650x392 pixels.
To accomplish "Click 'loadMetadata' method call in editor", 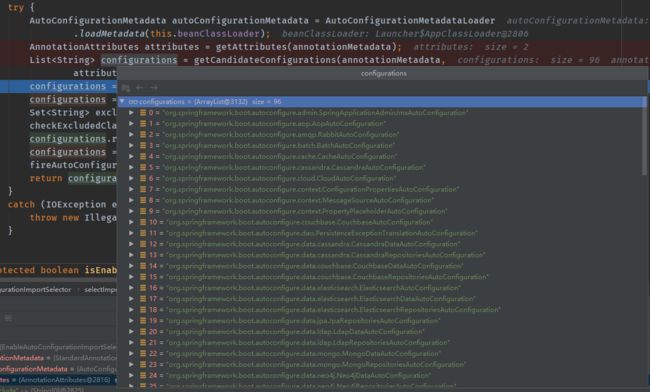I will click(112, 34).
